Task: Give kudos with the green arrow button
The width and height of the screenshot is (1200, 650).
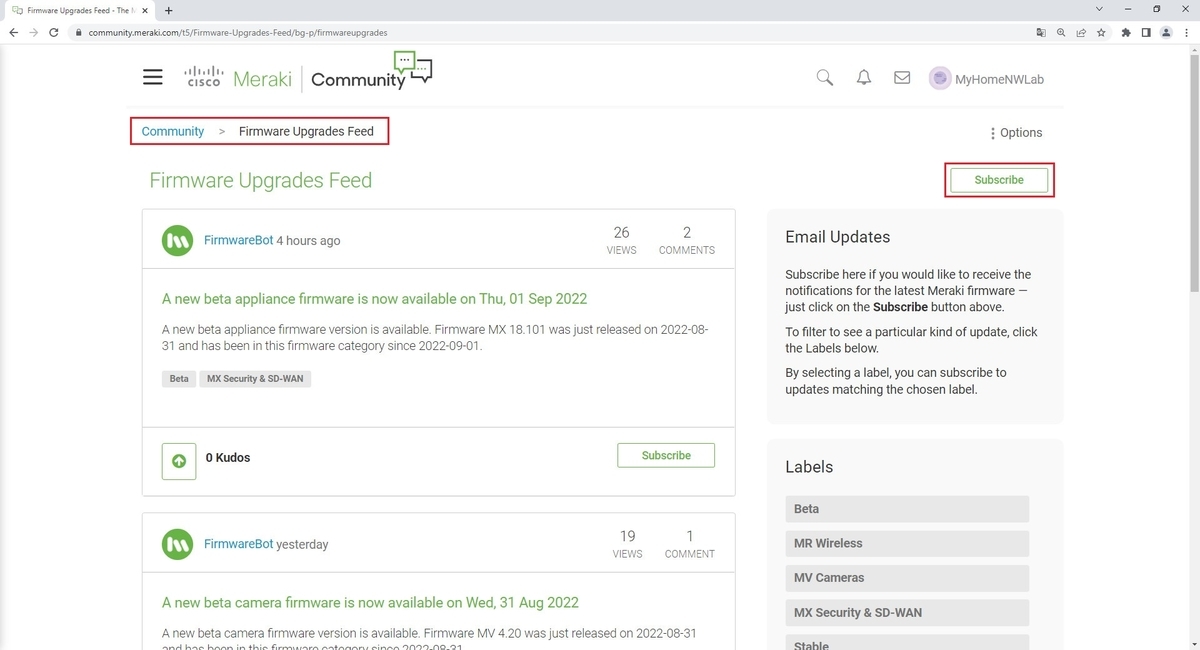Action: 179,461
